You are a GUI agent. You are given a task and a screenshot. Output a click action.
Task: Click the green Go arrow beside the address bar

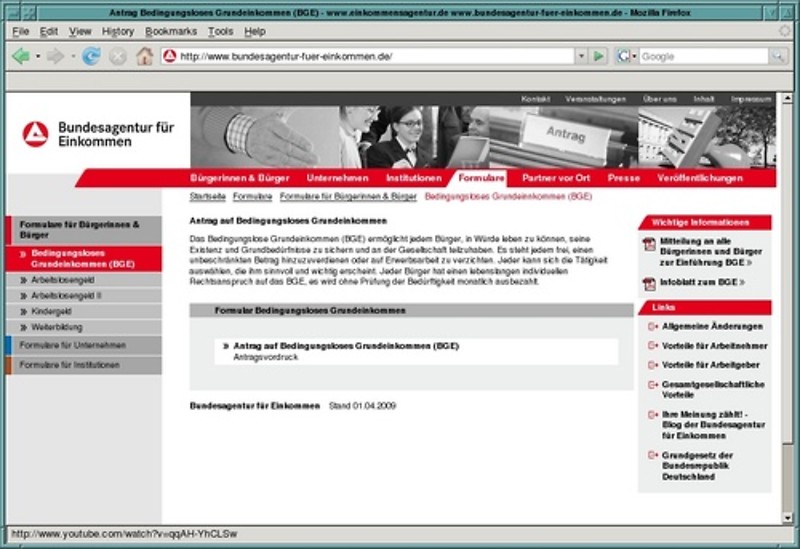click(x=598, y=56)
